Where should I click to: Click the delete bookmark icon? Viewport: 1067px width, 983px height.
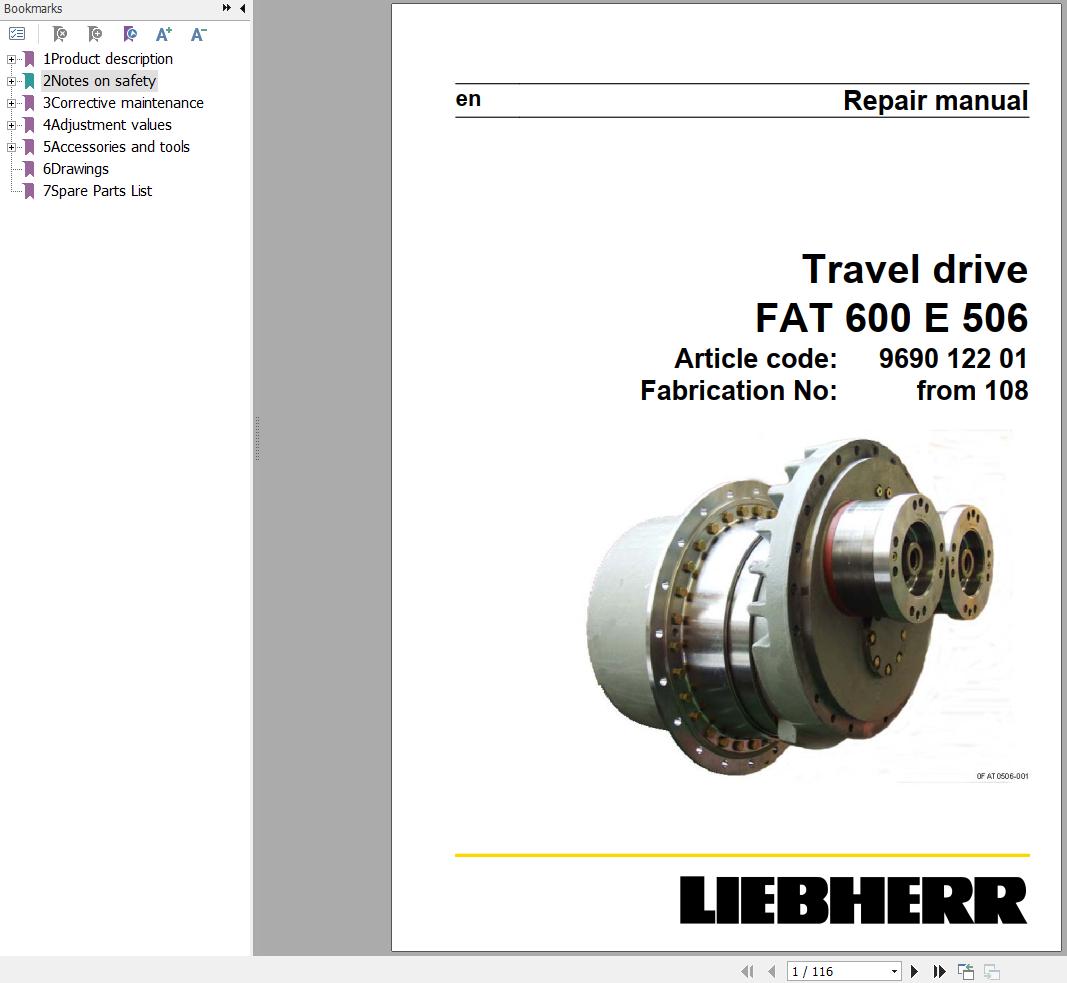pyautogui.click(x=60, y=33)
